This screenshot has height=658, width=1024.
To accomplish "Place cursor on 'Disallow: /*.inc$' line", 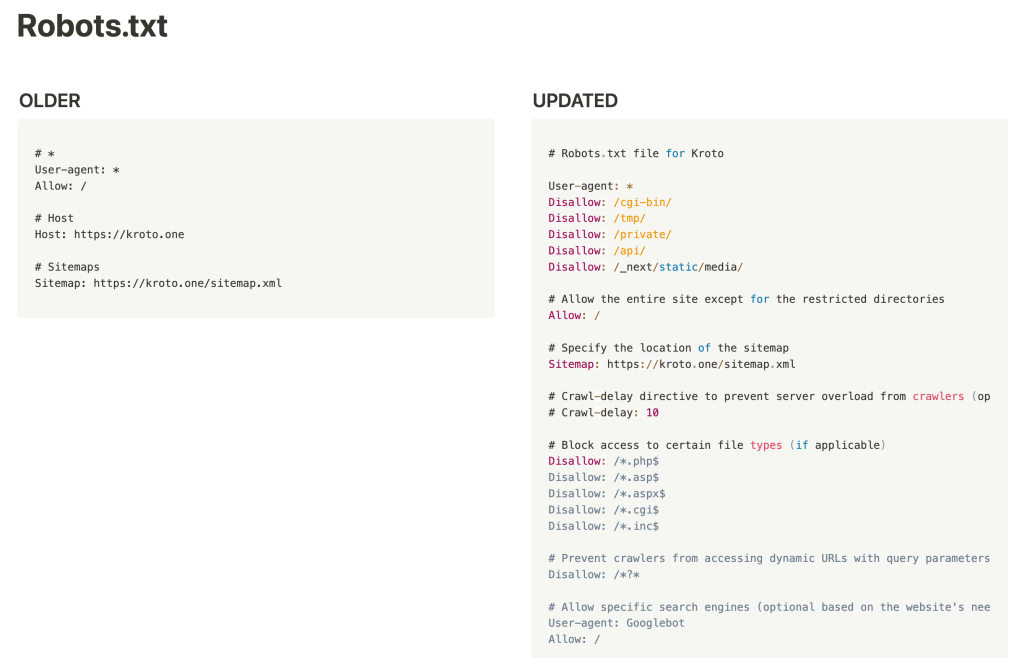I will [603, 526].
